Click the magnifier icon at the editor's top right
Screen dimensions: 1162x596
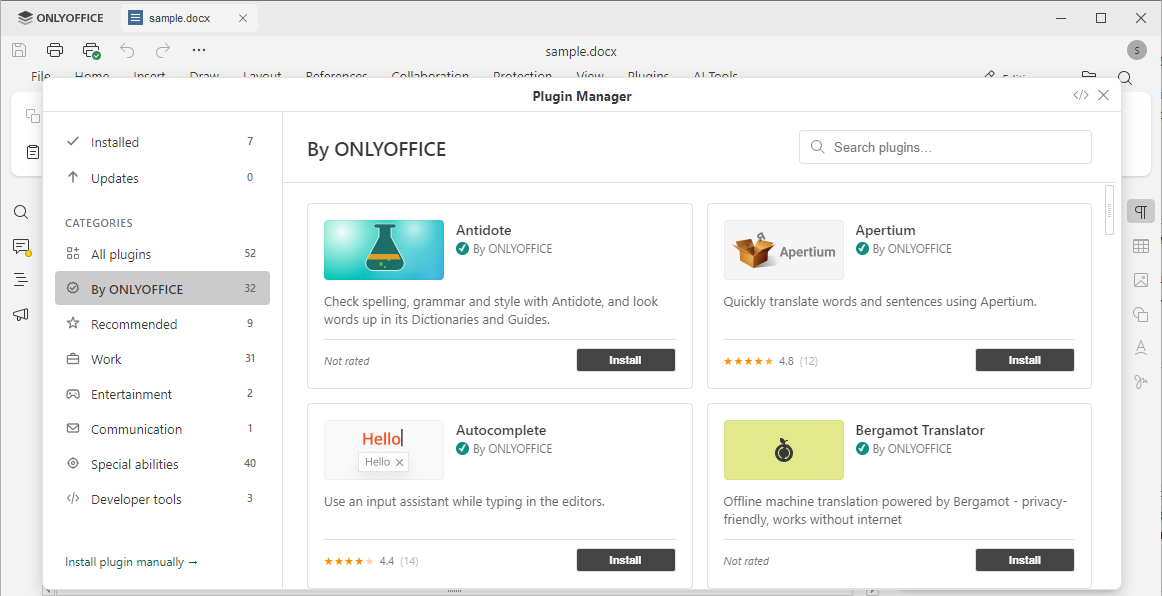[1125, 78]
